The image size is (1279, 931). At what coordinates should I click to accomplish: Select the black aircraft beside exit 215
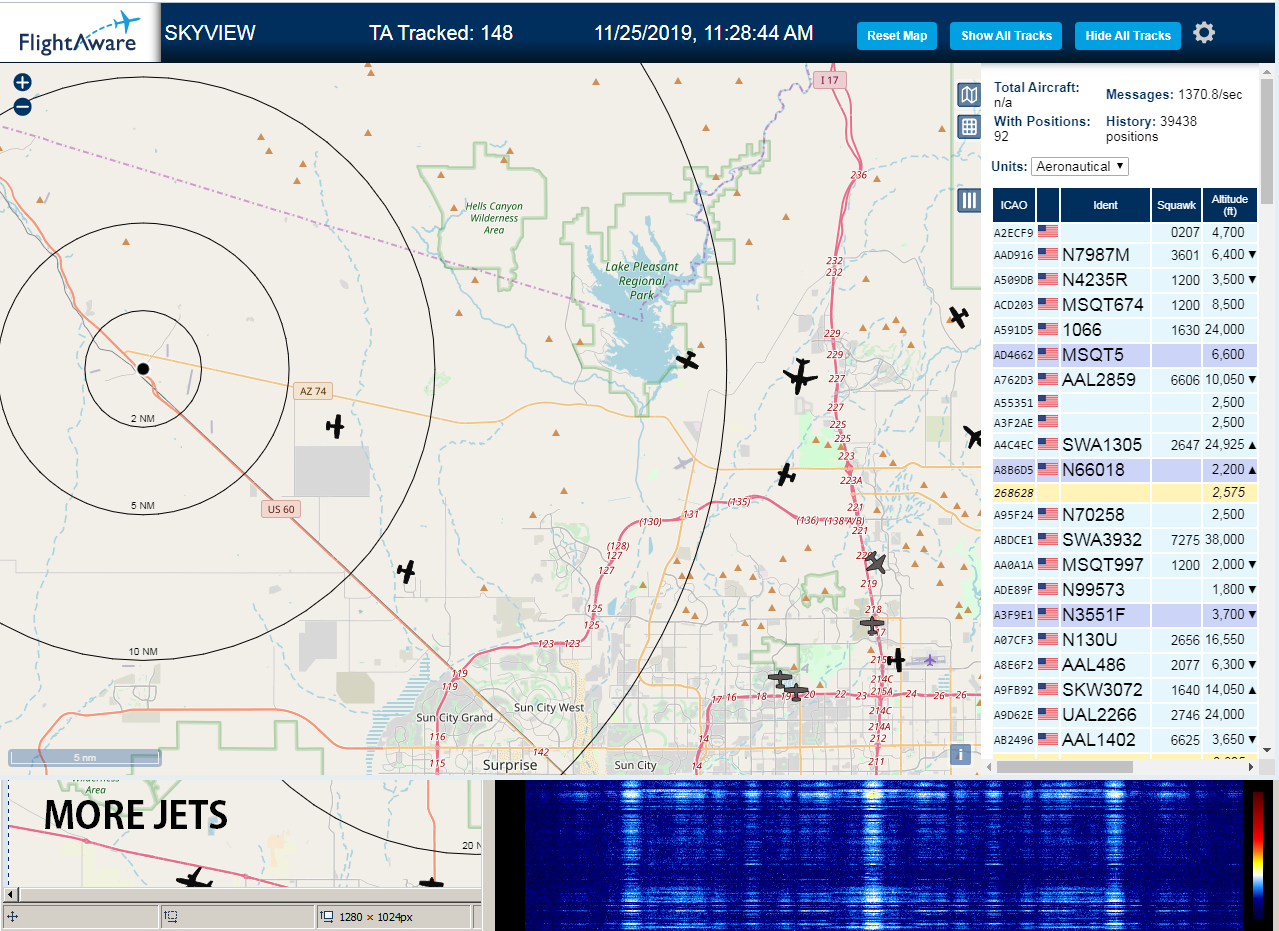[896, 660]
